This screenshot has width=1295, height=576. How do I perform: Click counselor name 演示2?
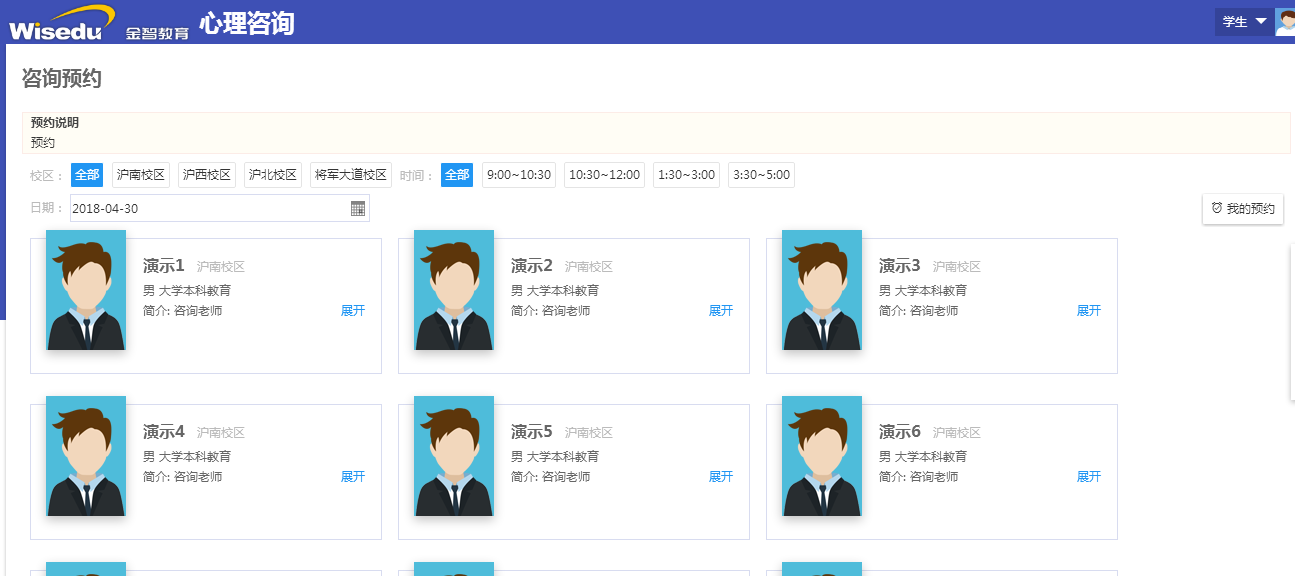click(x=532, y=266)
